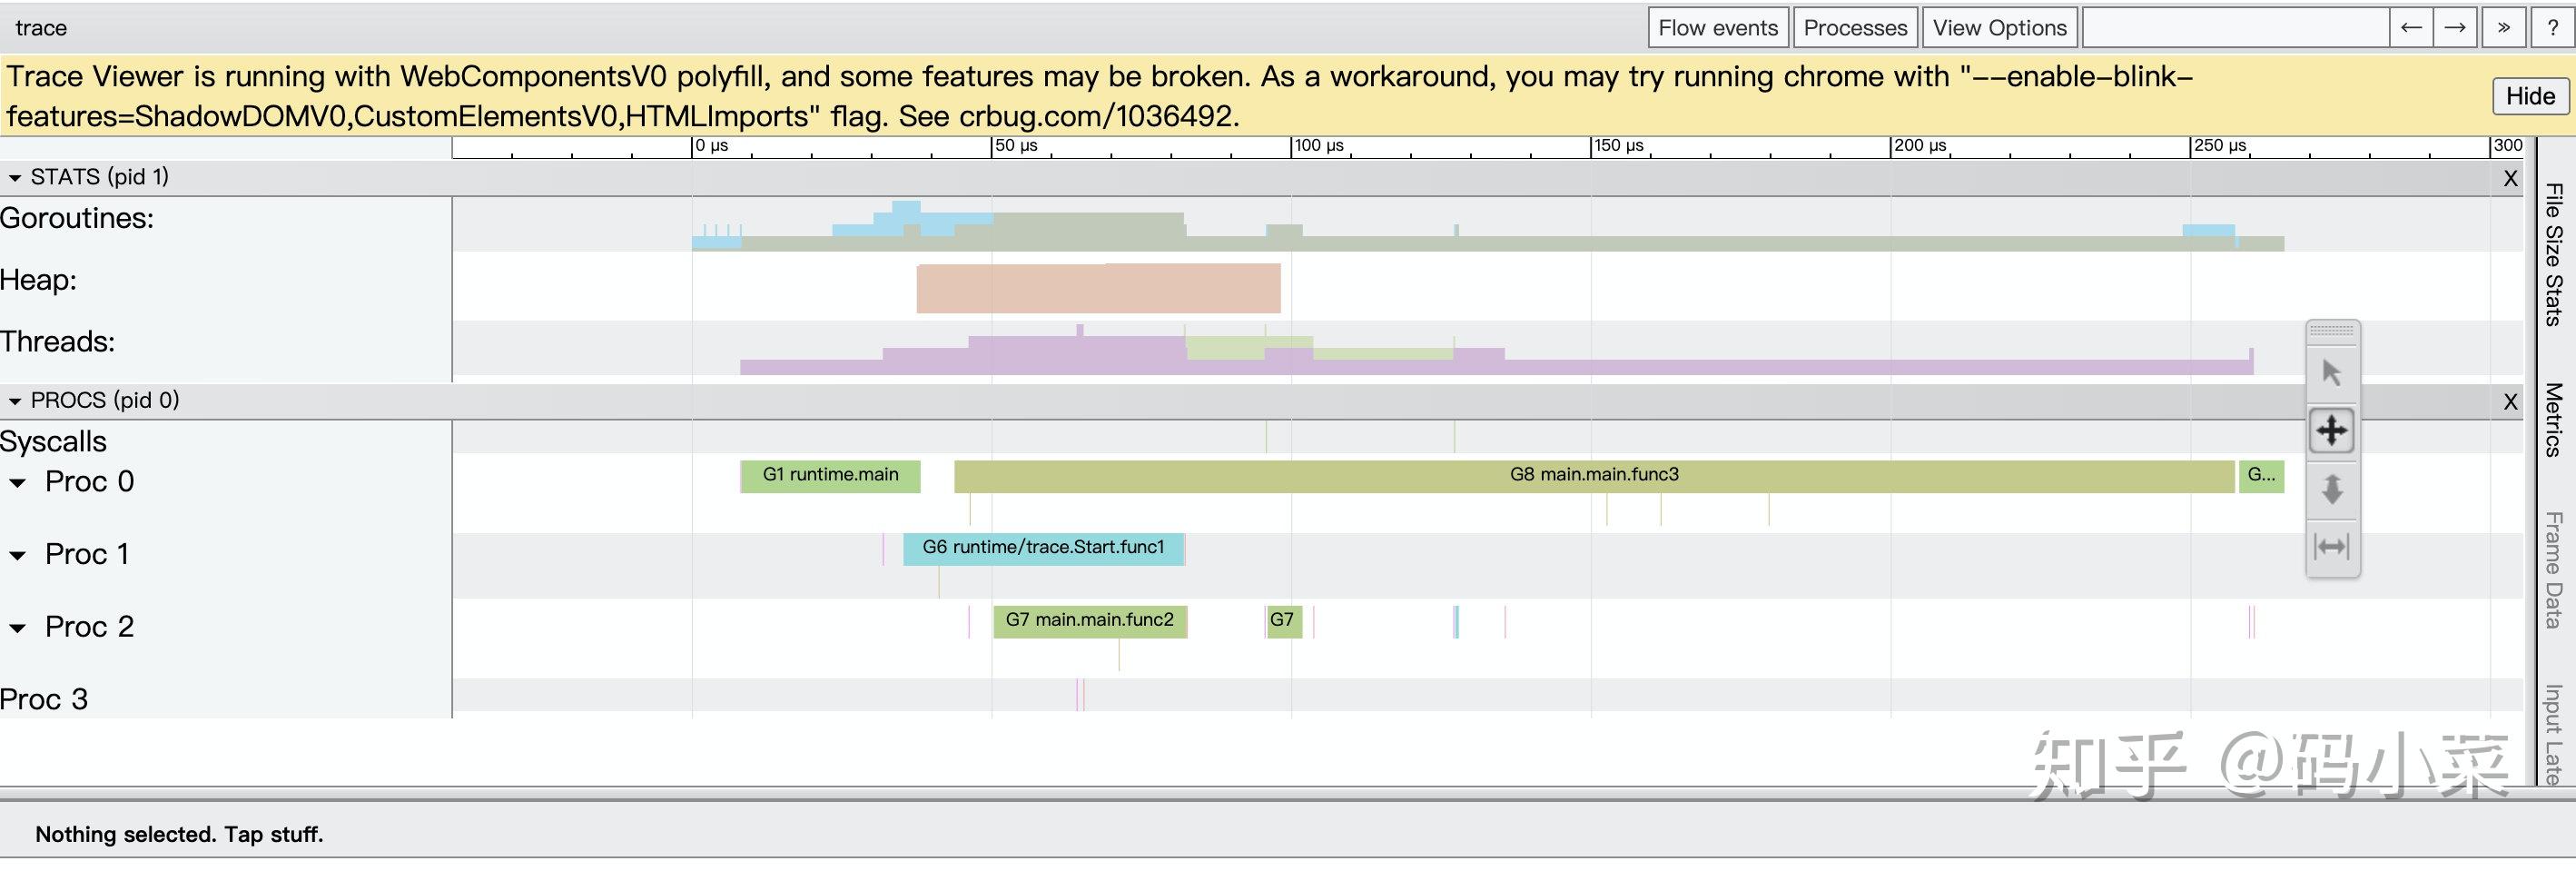The height and width of the screenshot is (871, 2576).
Task: Open the Metrics side tab
Action: (2553, 420)
